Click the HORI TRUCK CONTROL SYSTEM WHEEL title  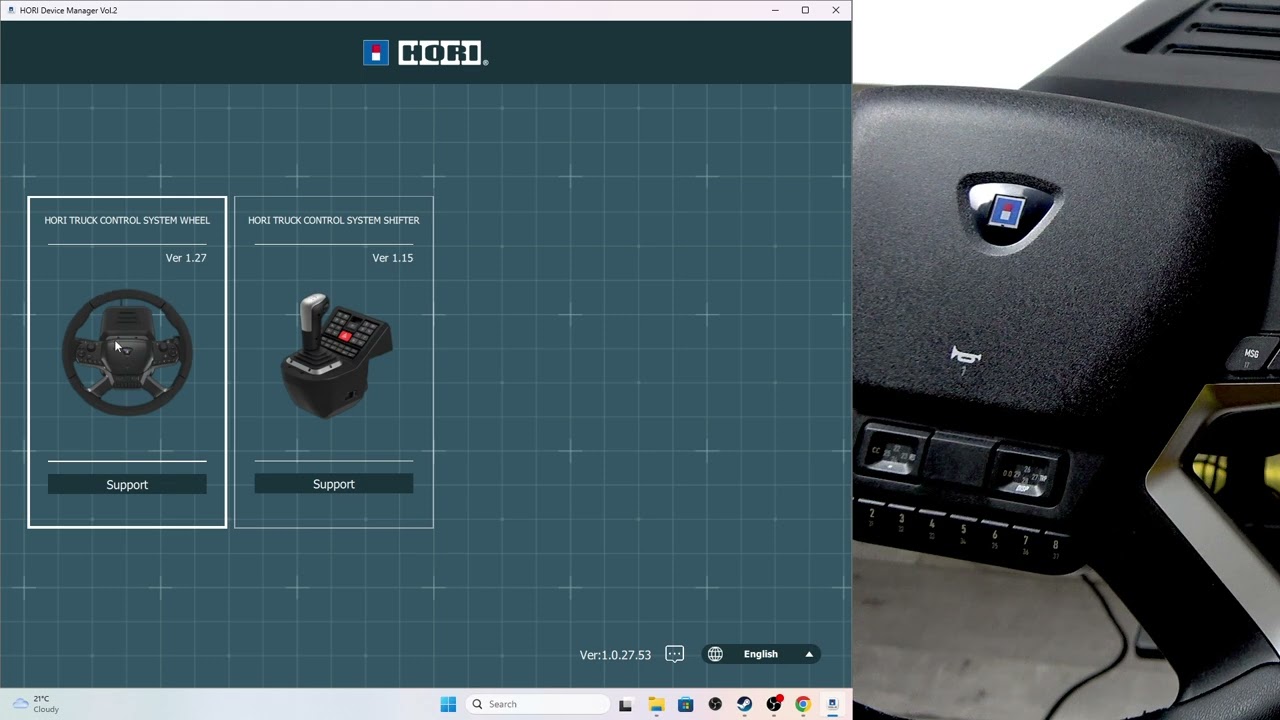[127, 220]
